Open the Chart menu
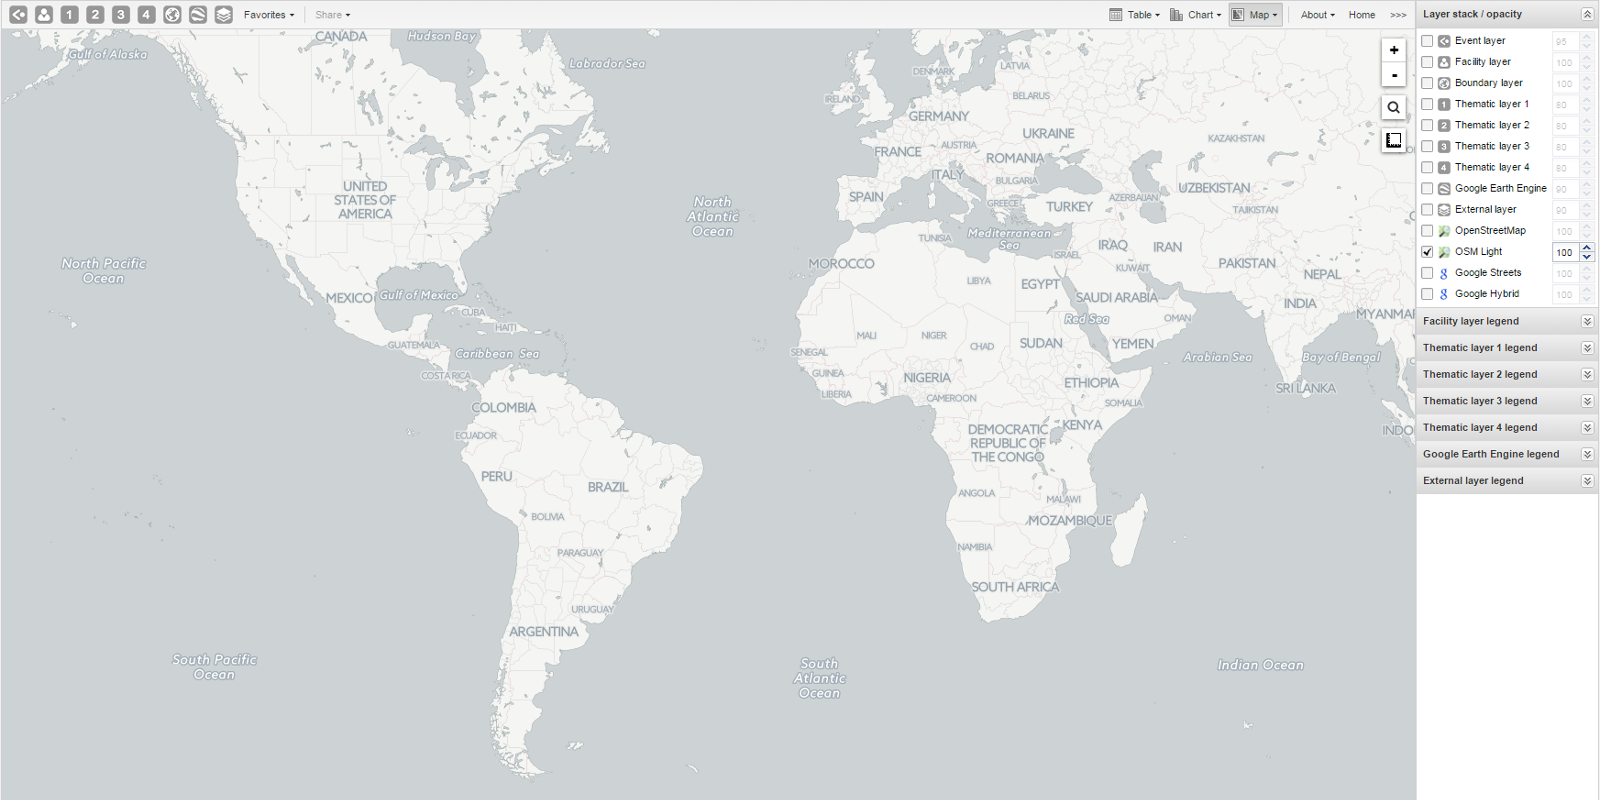Screen dimensions: 1600x800 [1196, 15]
